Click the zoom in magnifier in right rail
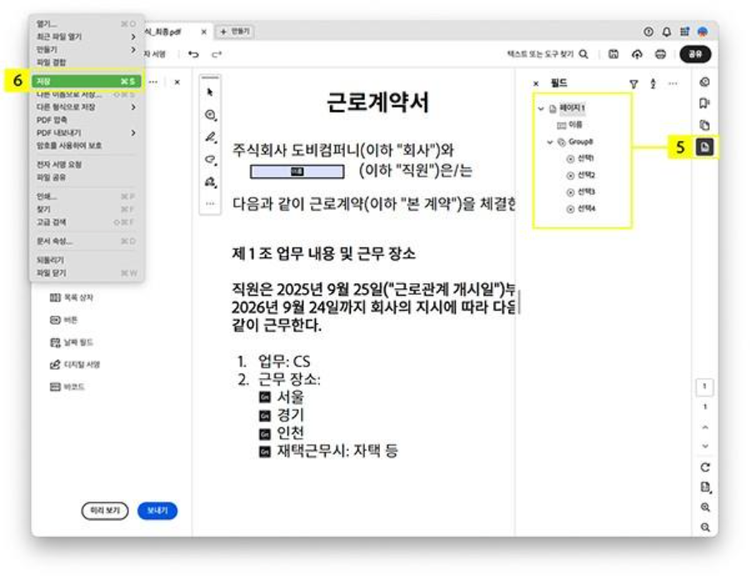Screen dimensions: 750x578 (x=705, y=507)
